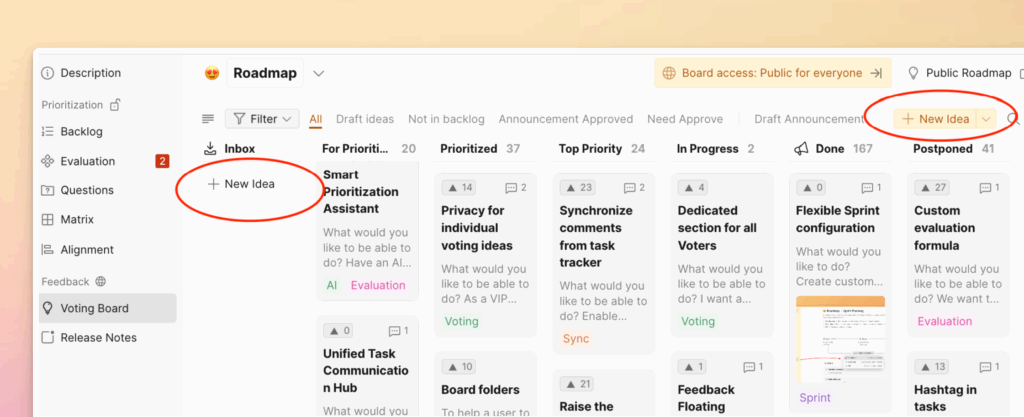Open the Matrix view icon

(x=47, y=220)
